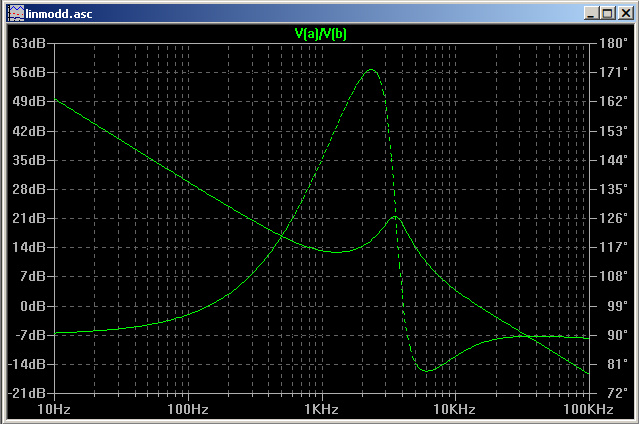Click the 72° phase axis label

coord(617,393)
